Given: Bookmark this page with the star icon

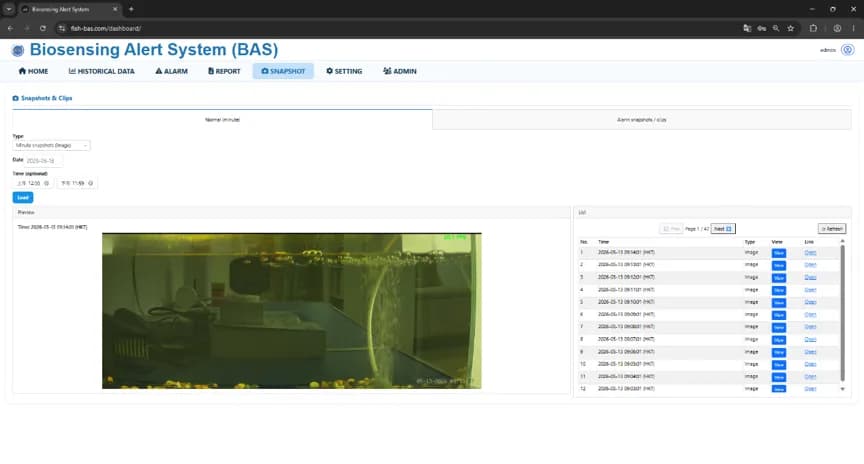Looking at the screenshot, I should [x=791, y=28].
